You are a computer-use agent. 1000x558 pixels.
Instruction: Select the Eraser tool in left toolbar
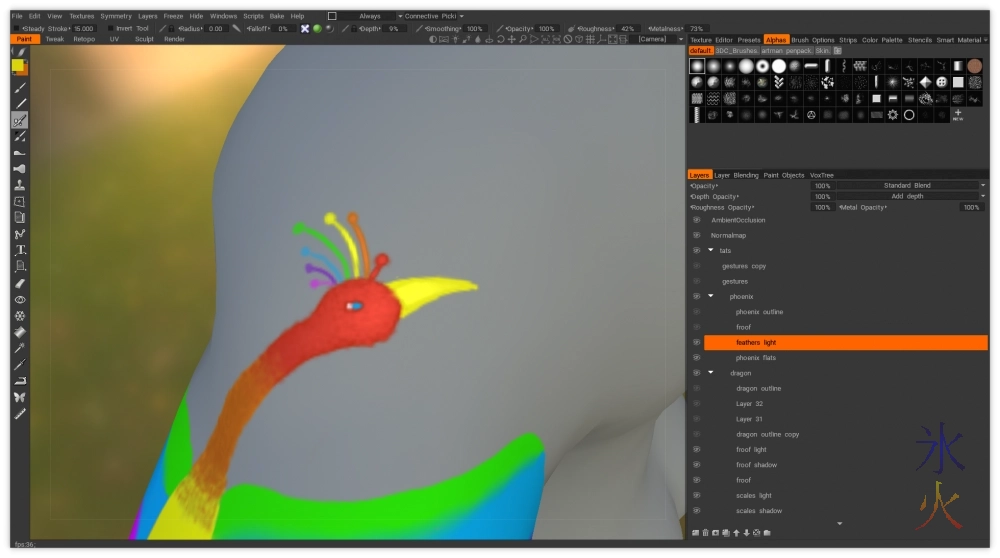click(x=20, y=283)
